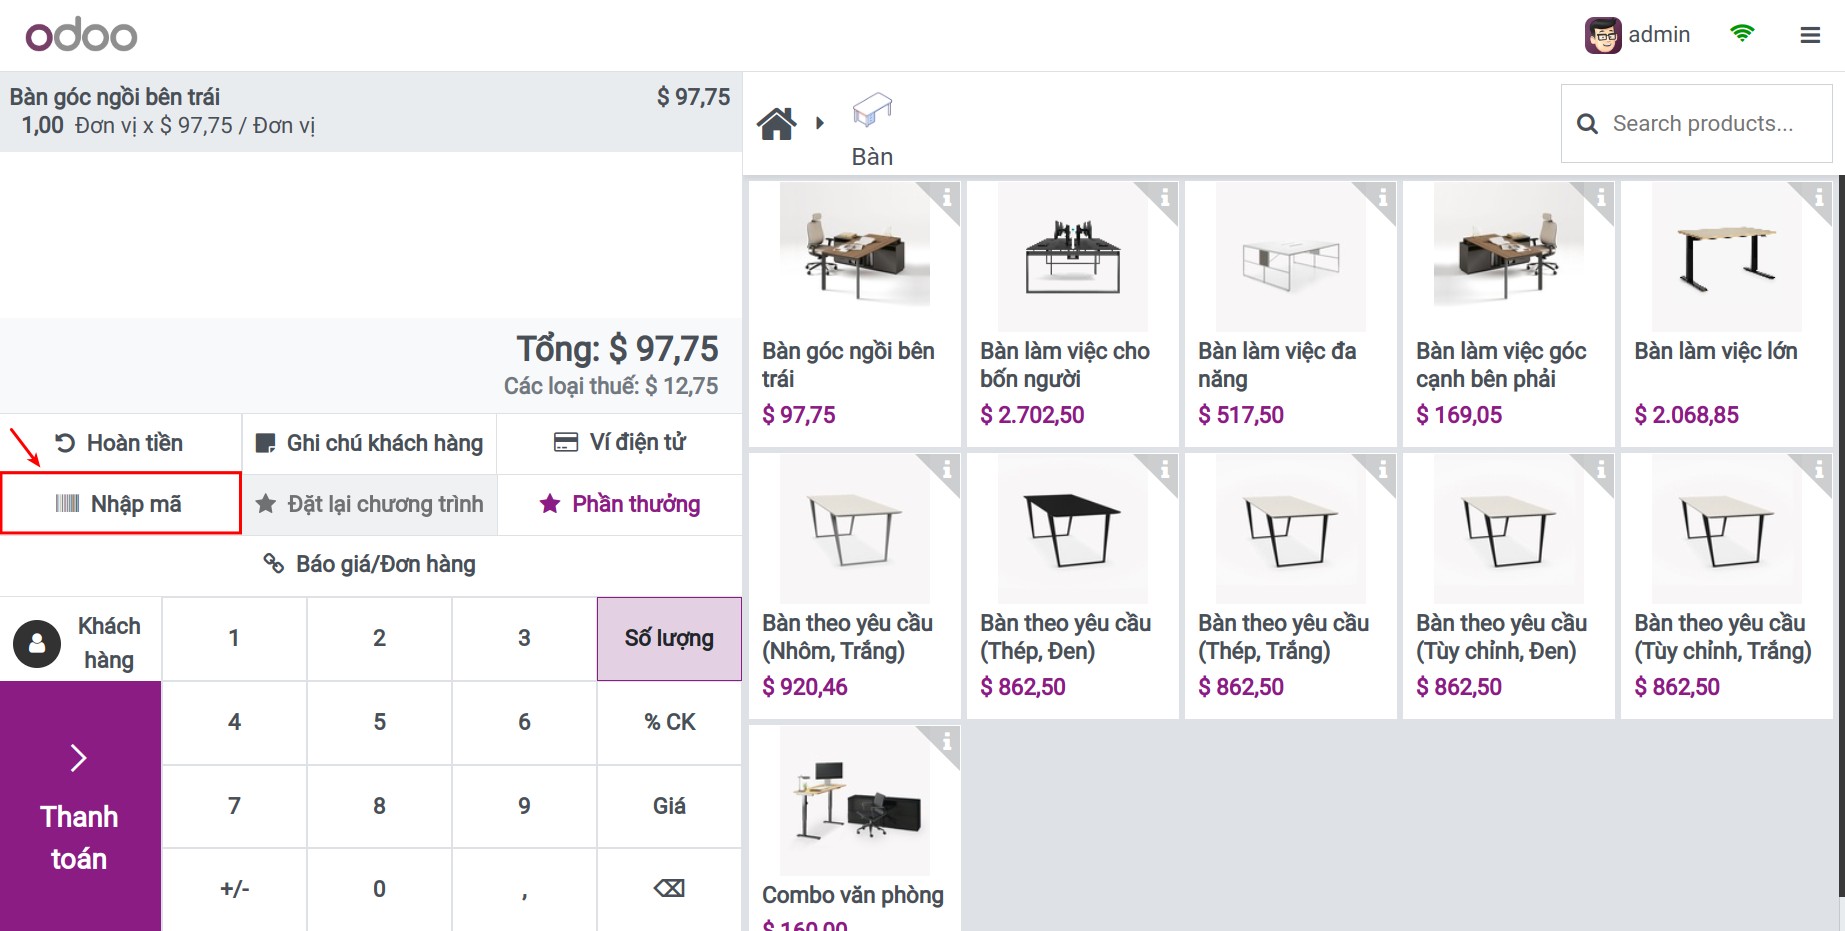Screen dimensions: 1845x931
Task: Select Phần thưởng reward option
Action: point(620,504)
